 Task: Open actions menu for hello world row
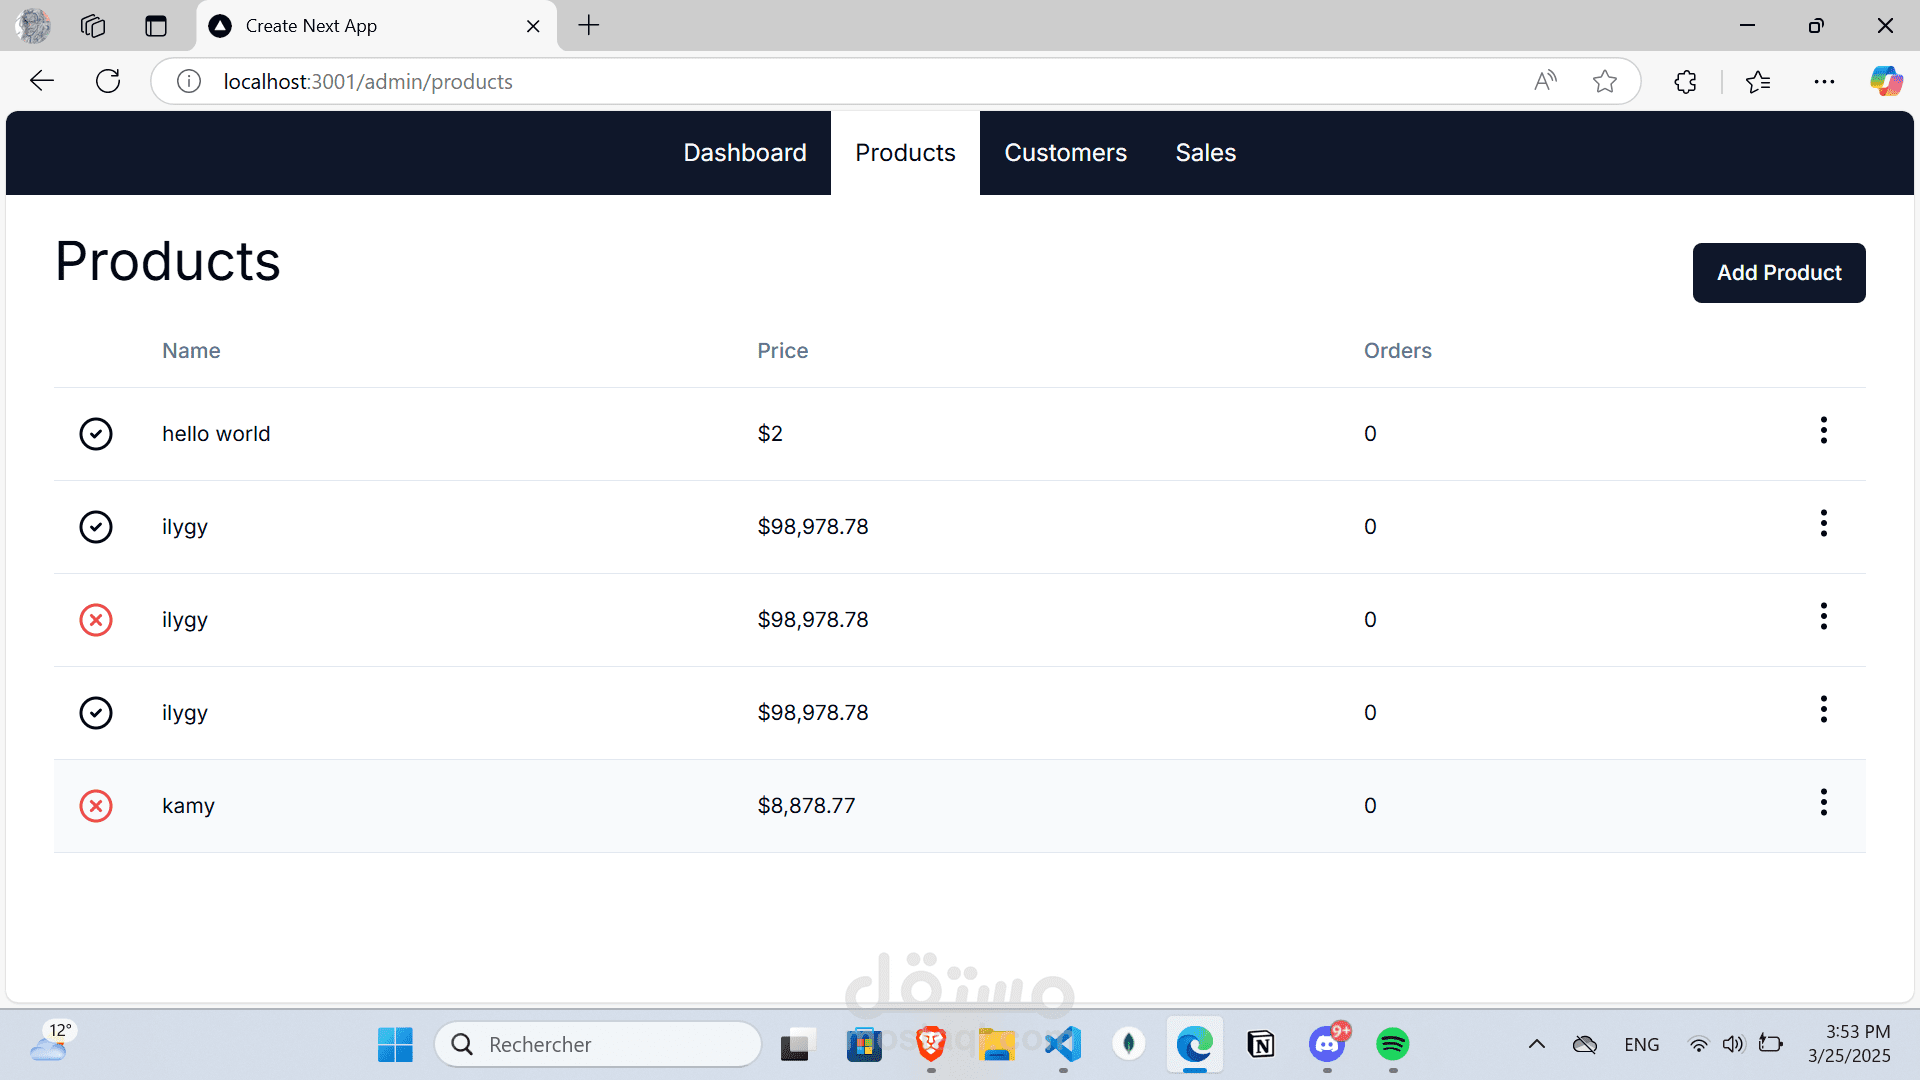click(1823, 431)
